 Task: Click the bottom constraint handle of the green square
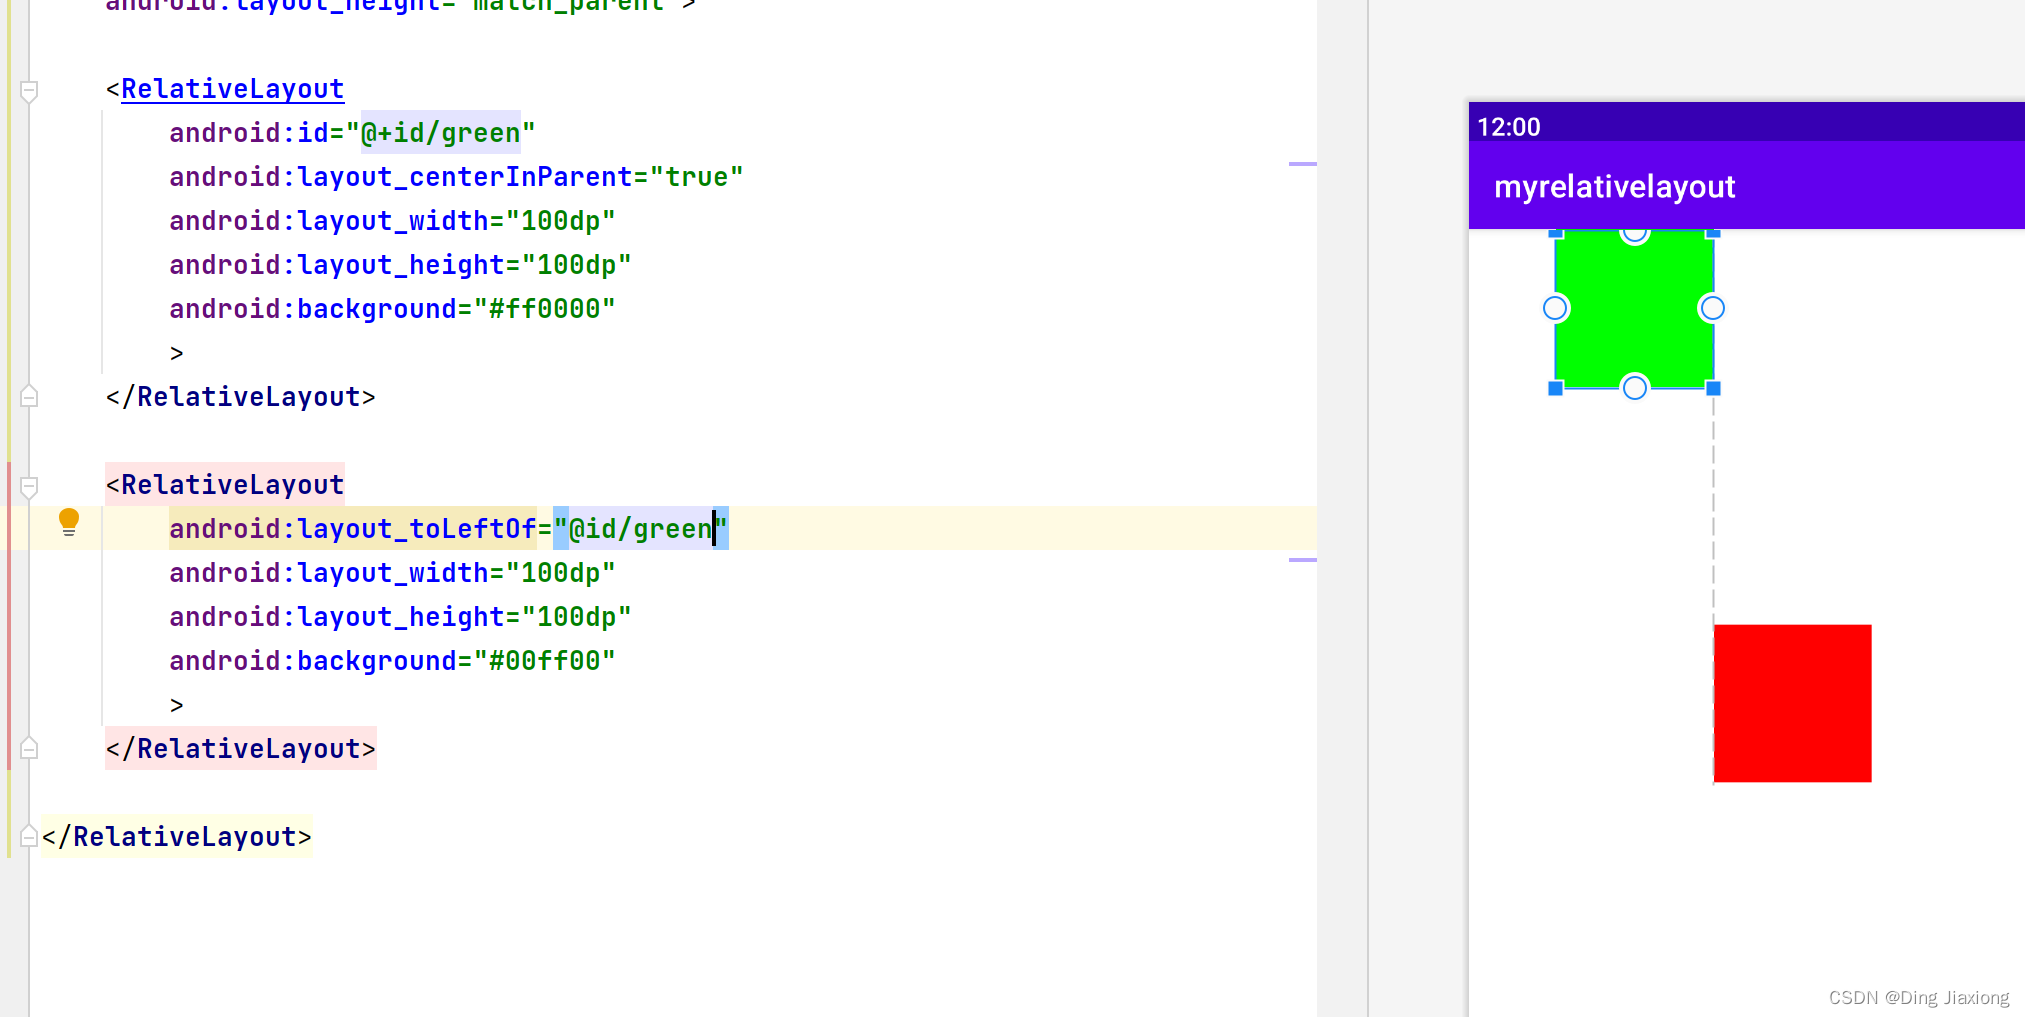point(1634,387)
